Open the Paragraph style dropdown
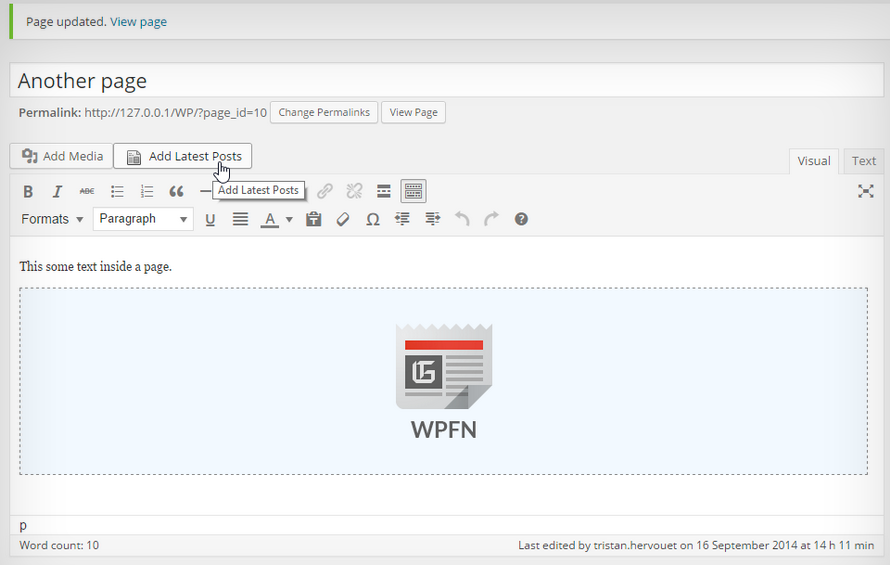The height and width of the screenshot is (565, 890). [x=143, y=219]
